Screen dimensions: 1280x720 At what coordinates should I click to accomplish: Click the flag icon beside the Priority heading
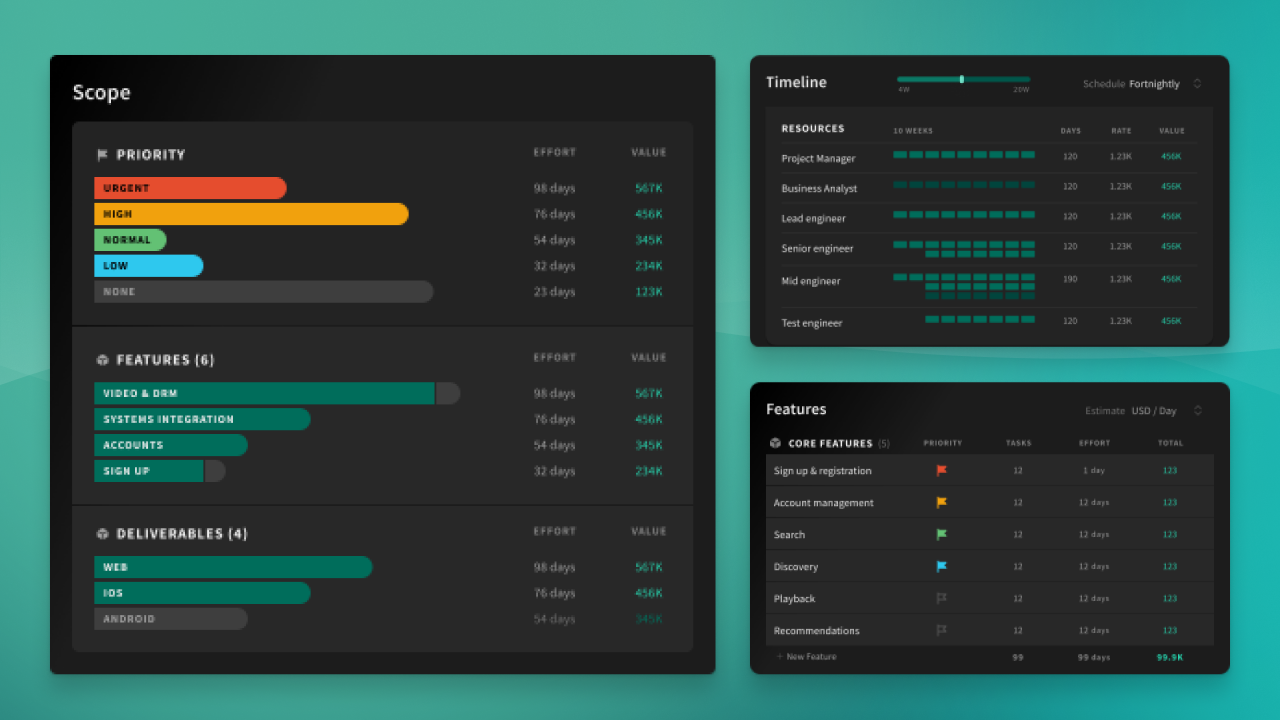pyautogui.click(x=102, y=155)
